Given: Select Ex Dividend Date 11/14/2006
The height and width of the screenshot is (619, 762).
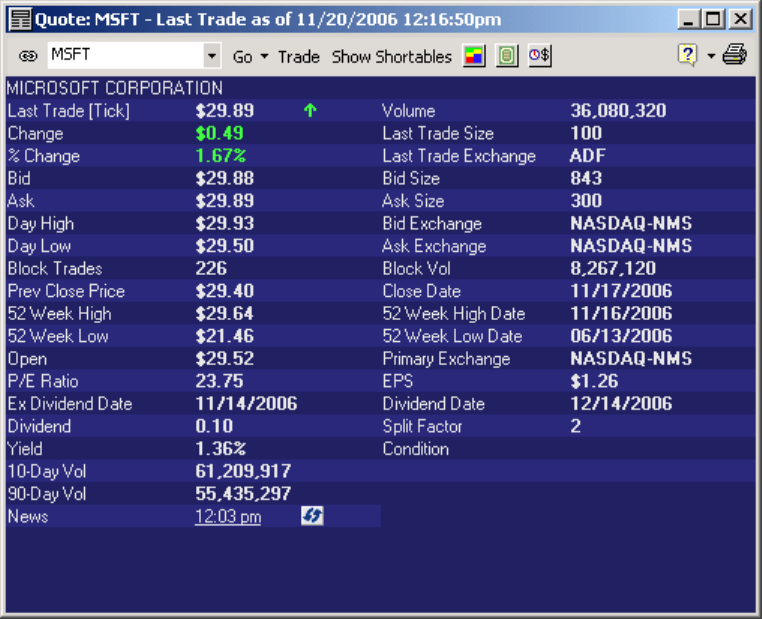Looking at the screenshot, I should tap(246, 404).
